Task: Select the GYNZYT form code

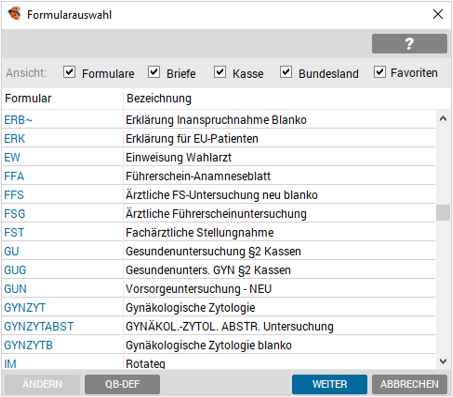Action: (x=25, y=308)
